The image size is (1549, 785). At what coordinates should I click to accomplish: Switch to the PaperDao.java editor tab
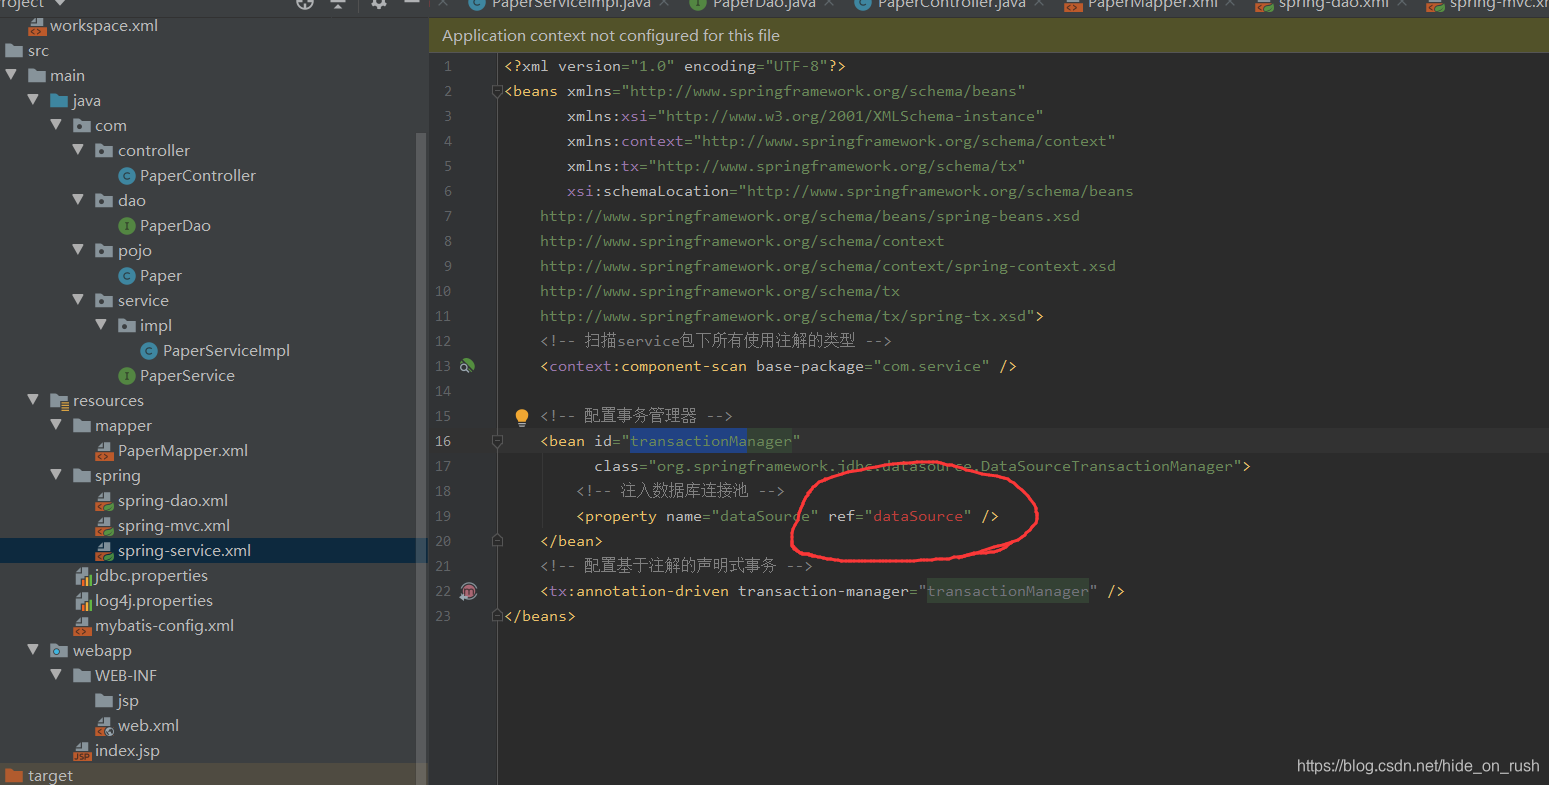click(x=764, y=5)
